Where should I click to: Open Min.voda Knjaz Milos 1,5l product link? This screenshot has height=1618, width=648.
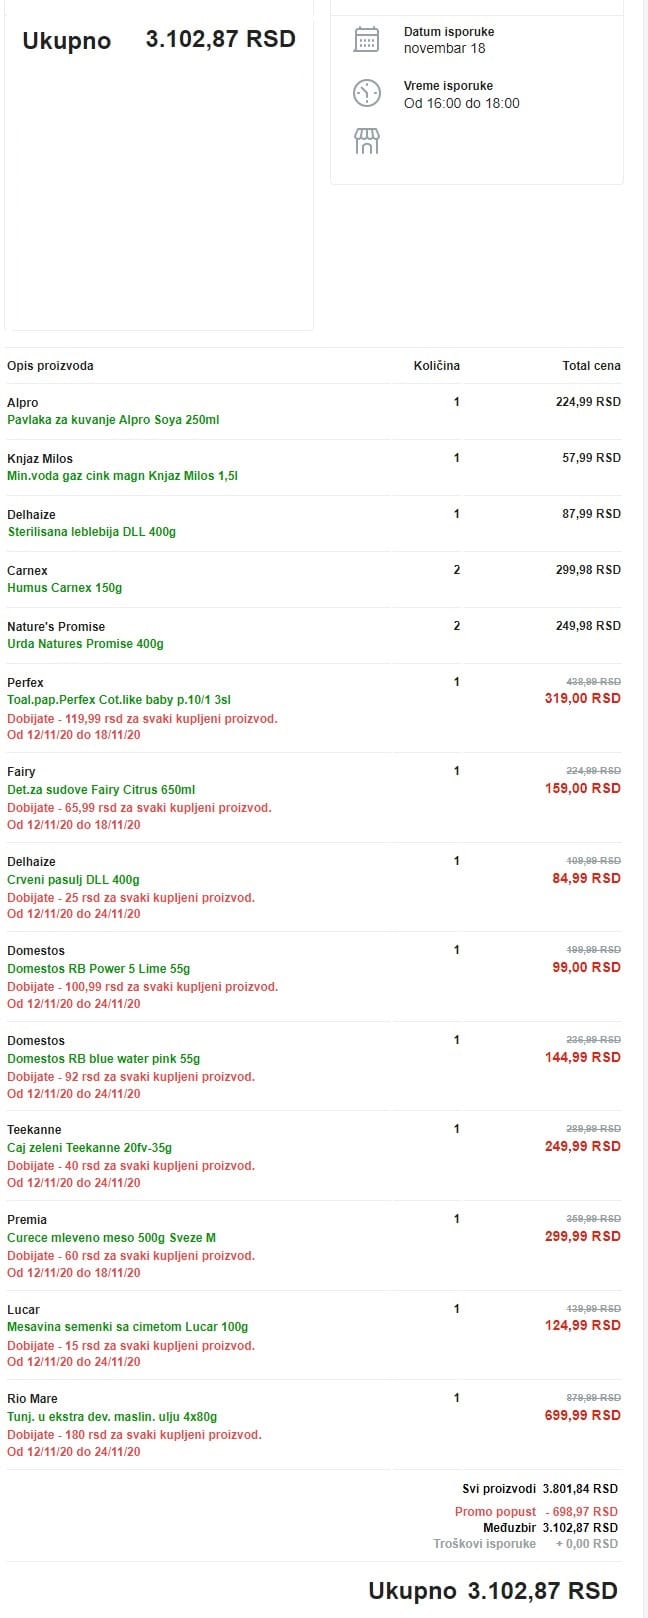(122, 476)
